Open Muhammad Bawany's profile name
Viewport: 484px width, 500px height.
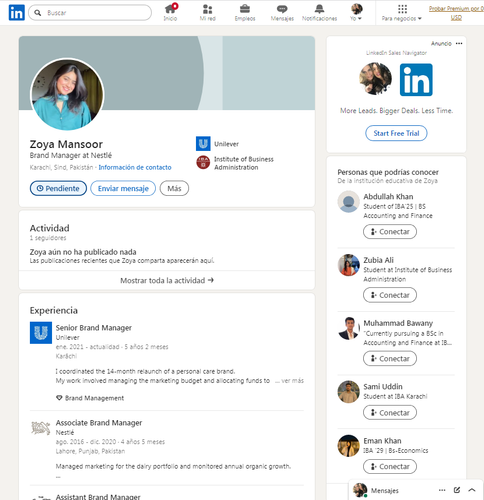point(398,323)
